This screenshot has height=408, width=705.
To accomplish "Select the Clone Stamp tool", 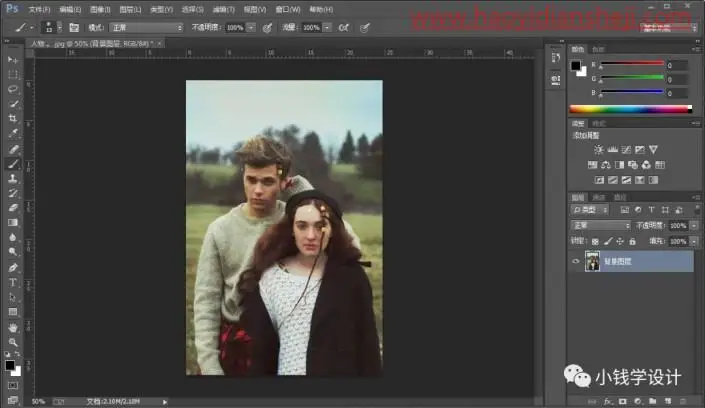I will [x=13, y=179].
